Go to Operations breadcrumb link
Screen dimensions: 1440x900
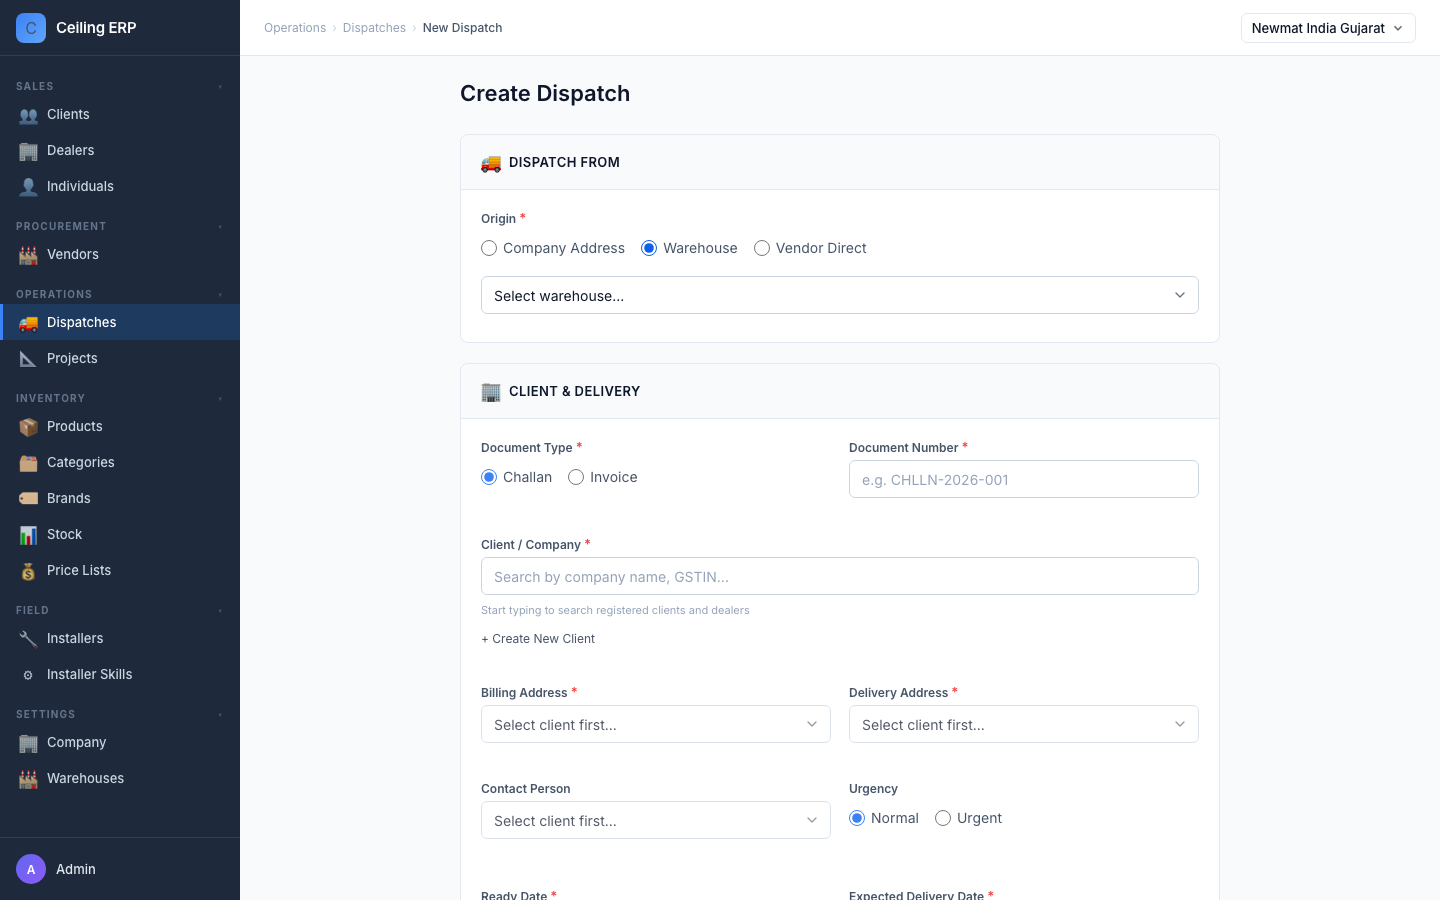click(295, 28)
